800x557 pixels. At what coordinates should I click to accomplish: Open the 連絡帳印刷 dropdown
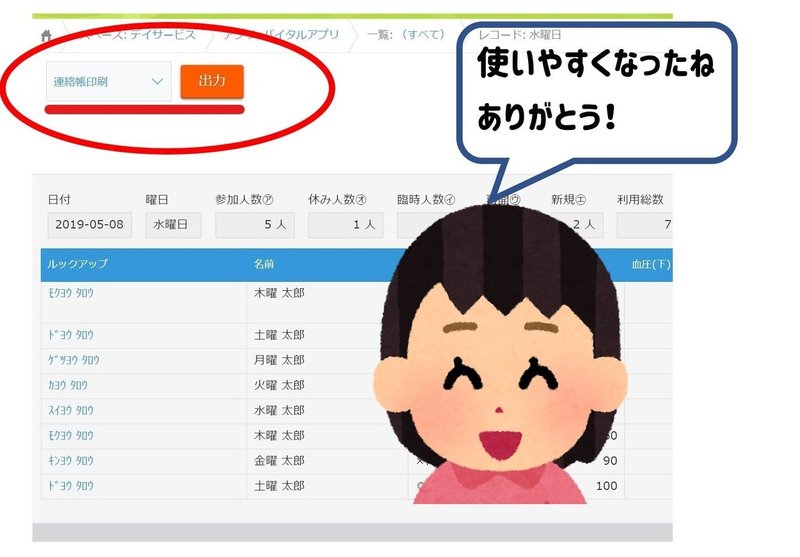[109, 82]
